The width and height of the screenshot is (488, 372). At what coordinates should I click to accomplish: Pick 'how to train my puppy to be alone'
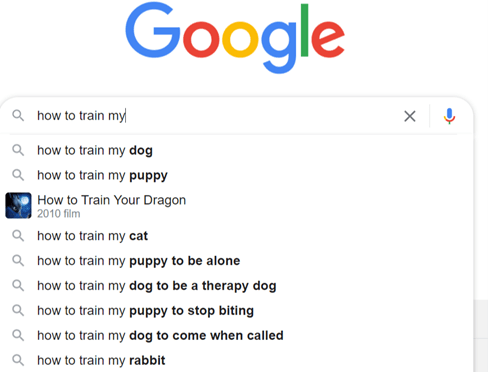pyautogui.click(x=237, y=261)
